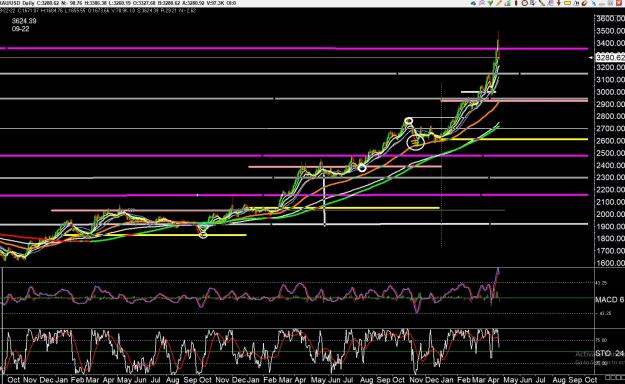Image resolution: width=625 pixels, height=384 pixels.
Task: Click the black vertical bar toolbar icon
Action: click(x=516, y=3)
